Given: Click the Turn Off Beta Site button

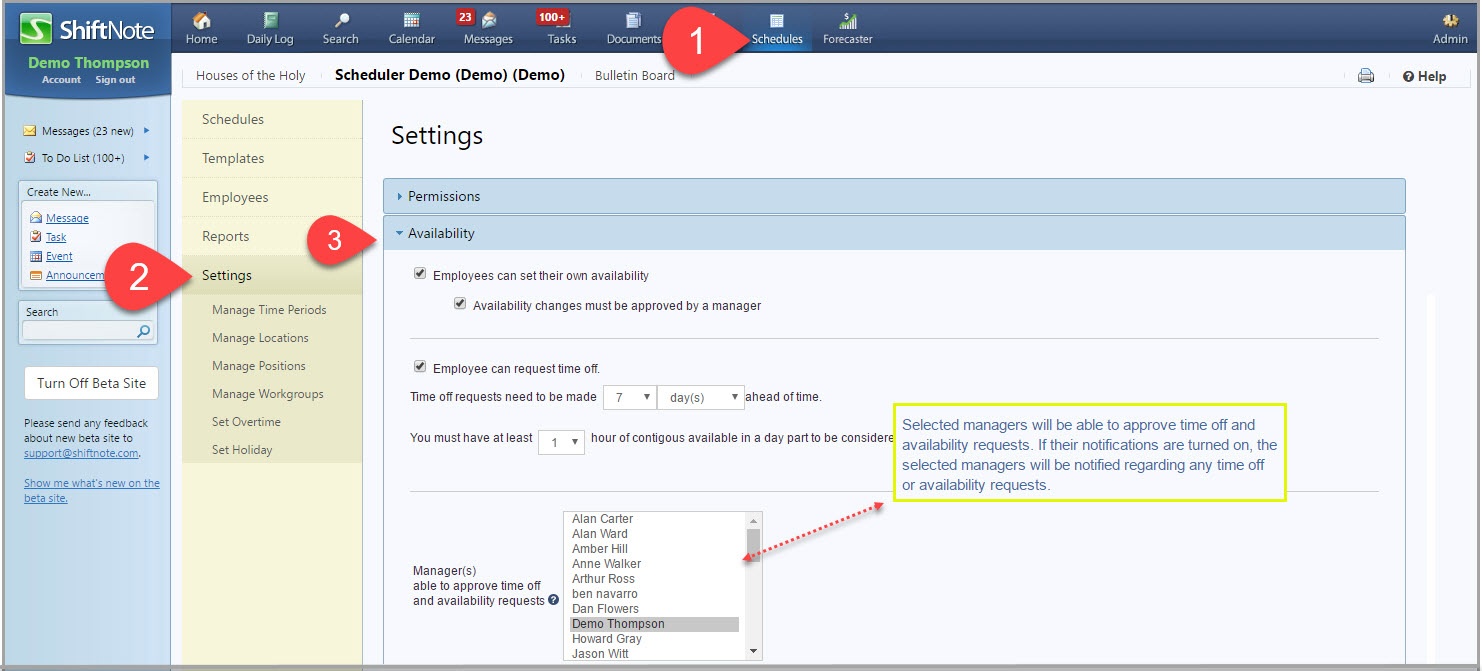Looking at the screenshot, I should point(91,383).
